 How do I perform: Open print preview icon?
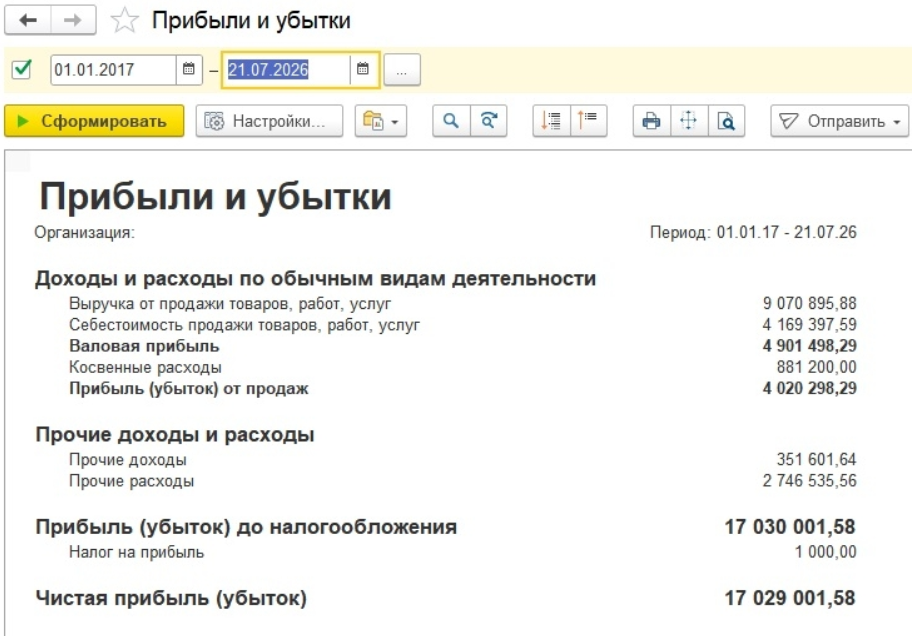coord(726,121)
